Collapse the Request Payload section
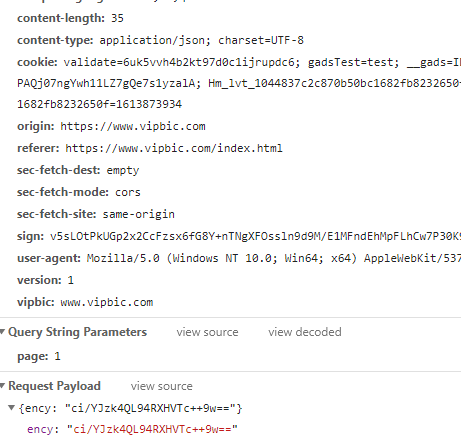 click(3, 386)
